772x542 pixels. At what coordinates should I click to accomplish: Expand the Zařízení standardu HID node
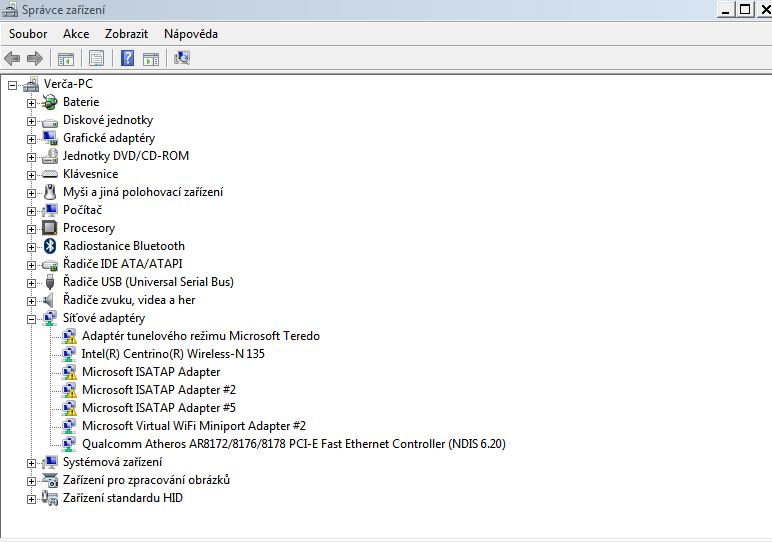[x=32, y=499]
